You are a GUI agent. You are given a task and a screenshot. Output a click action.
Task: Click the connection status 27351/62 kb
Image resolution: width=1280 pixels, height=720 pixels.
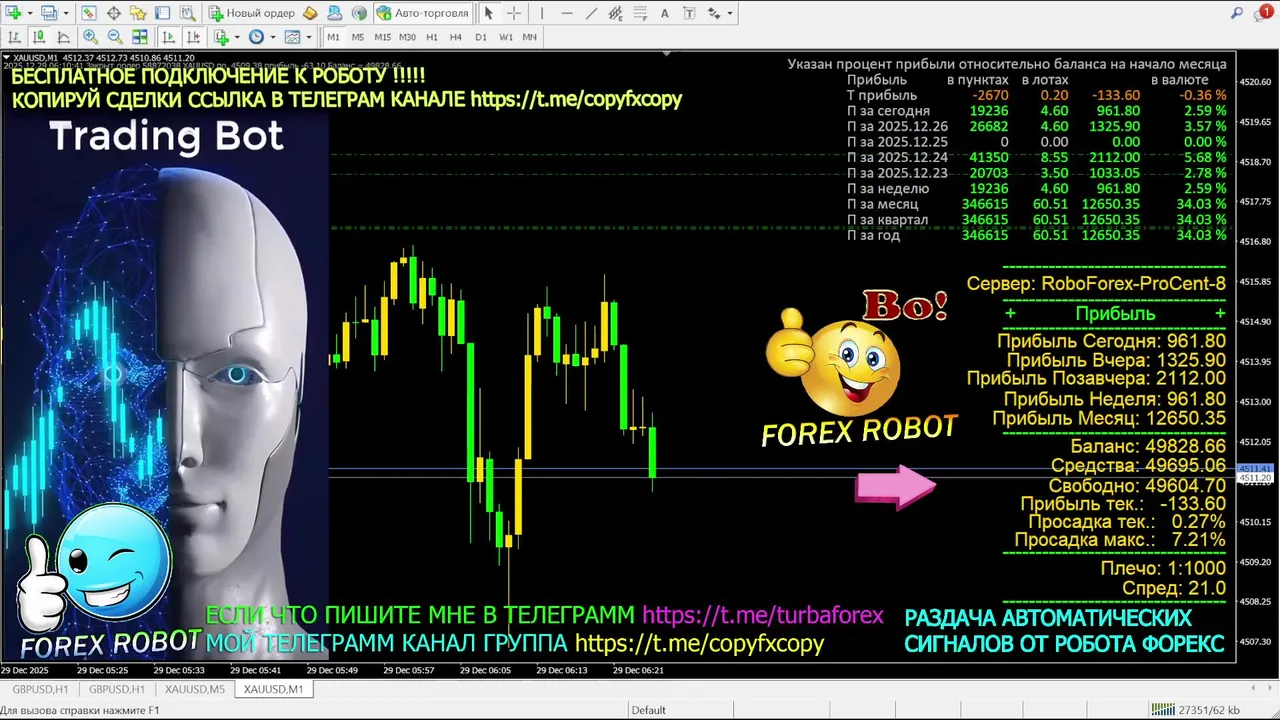(x=1194, y=710)
